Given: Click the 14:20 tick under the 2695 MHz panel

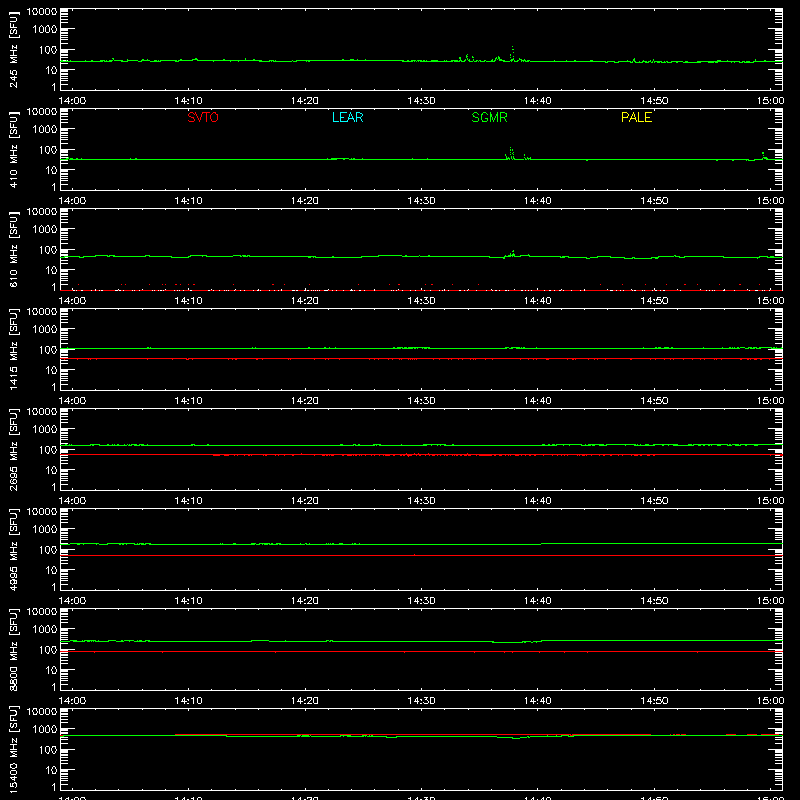Looking at the screenshot, I should (x=305, y=501).
